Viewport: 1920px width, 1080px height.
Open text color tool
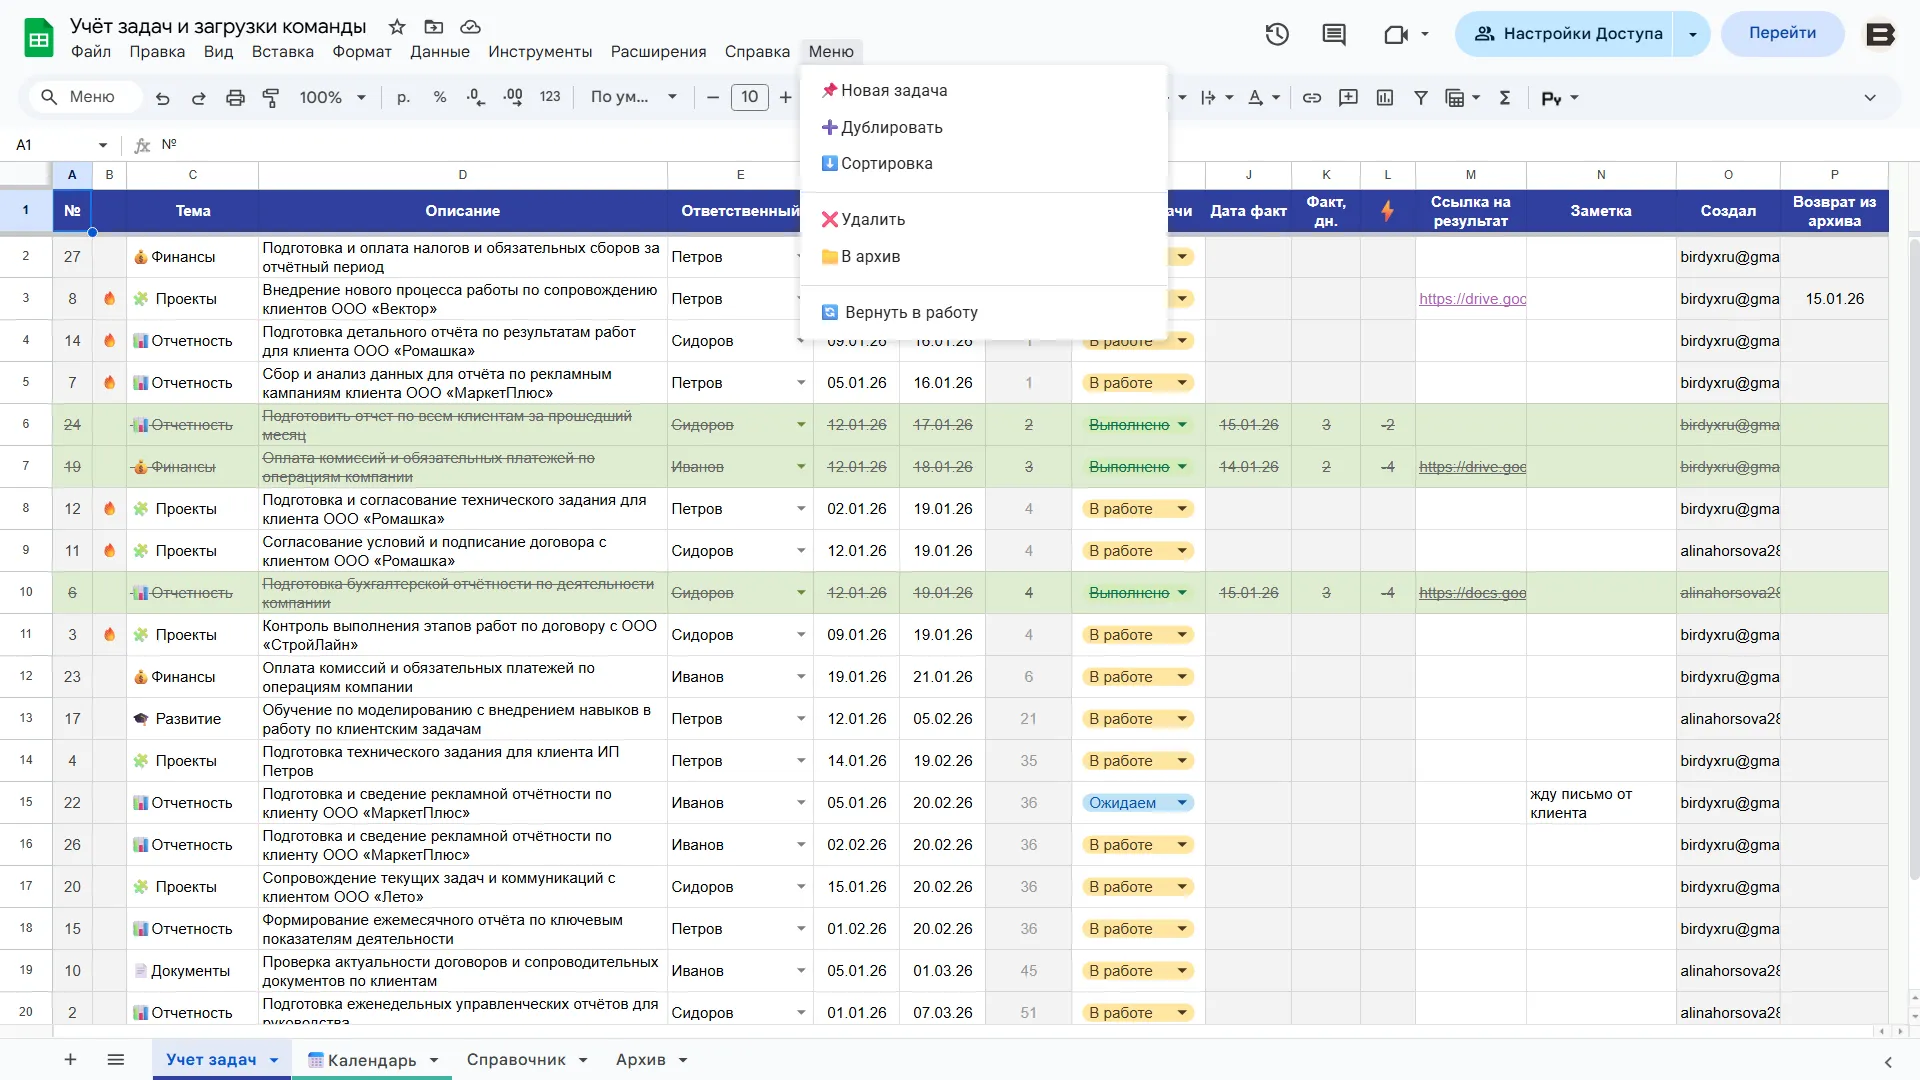1256,97
